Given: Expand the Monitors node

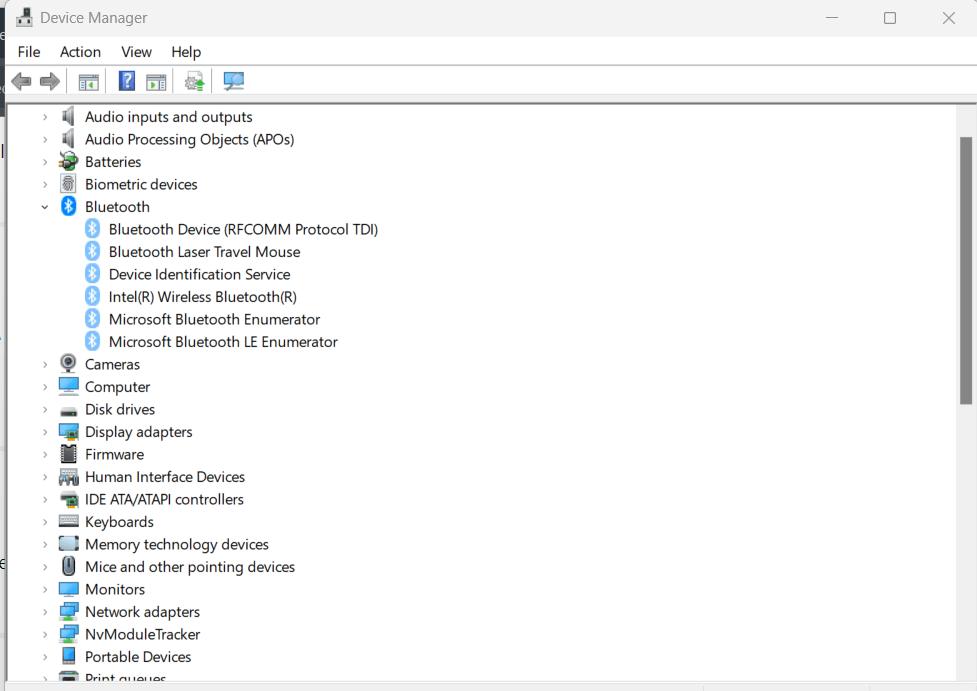Looking at the screenshot, I should 45,589.
